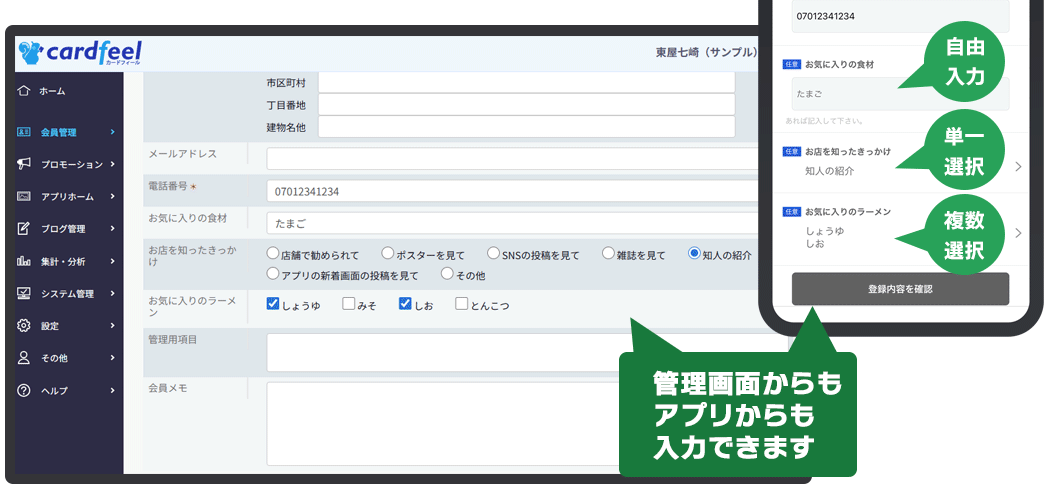Click the プロモーション megaphone icon
The width and height of the screenshot is (1057, 498).
pos(24,164)
